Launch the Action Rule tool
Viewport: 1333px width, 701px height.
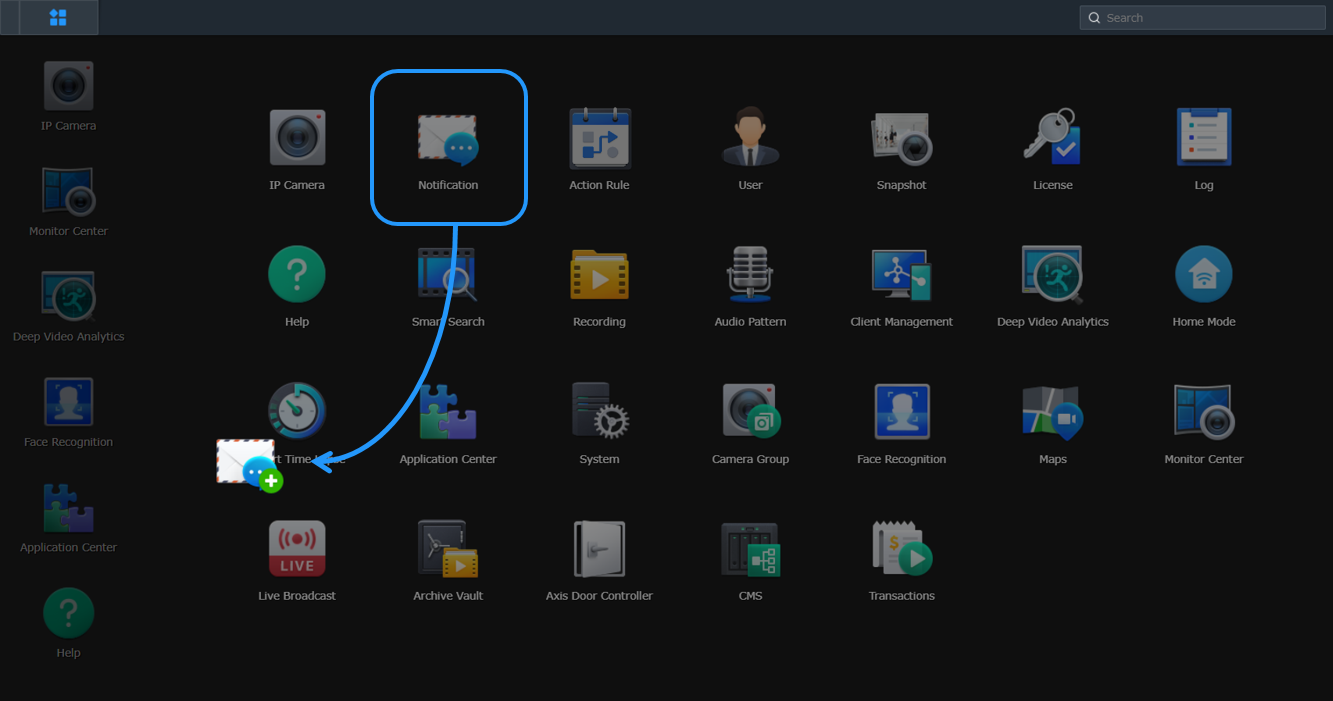pos(599,137)
